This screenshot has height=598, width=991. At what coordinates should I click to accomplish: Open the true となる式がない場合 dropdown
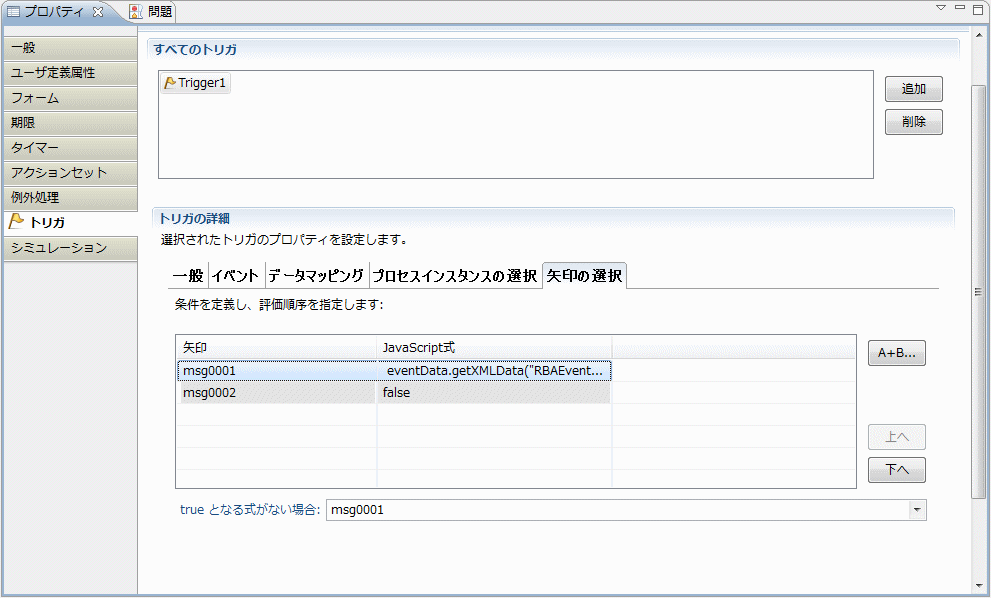coord(916,510)
